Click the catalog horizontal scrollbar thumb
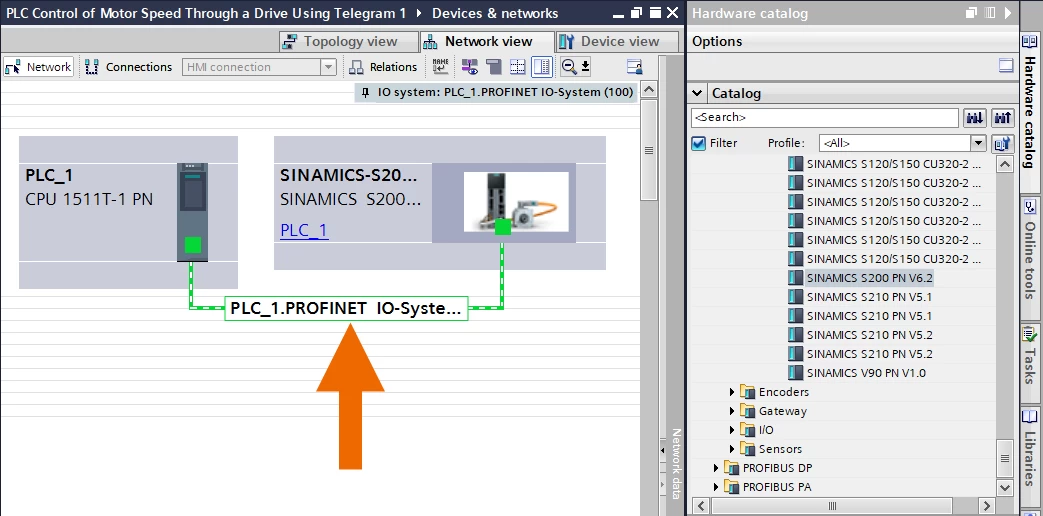 832,506
